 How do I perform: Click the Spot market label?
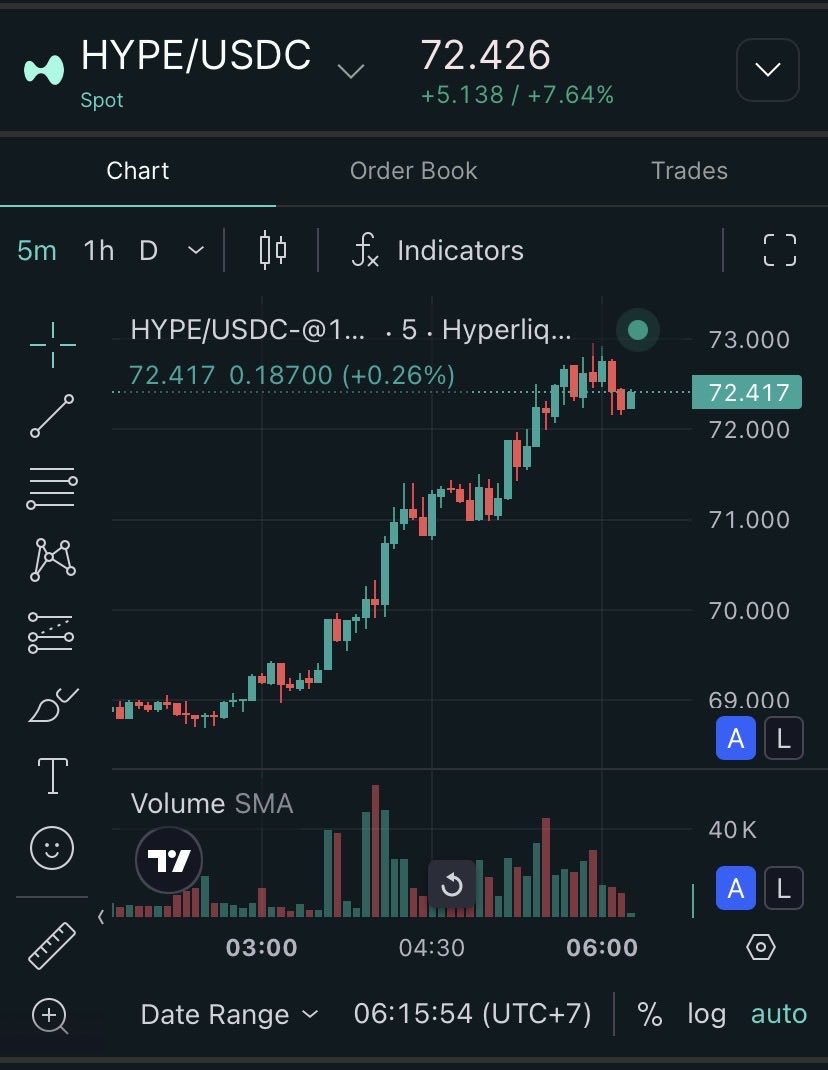(x=102, y=100)
